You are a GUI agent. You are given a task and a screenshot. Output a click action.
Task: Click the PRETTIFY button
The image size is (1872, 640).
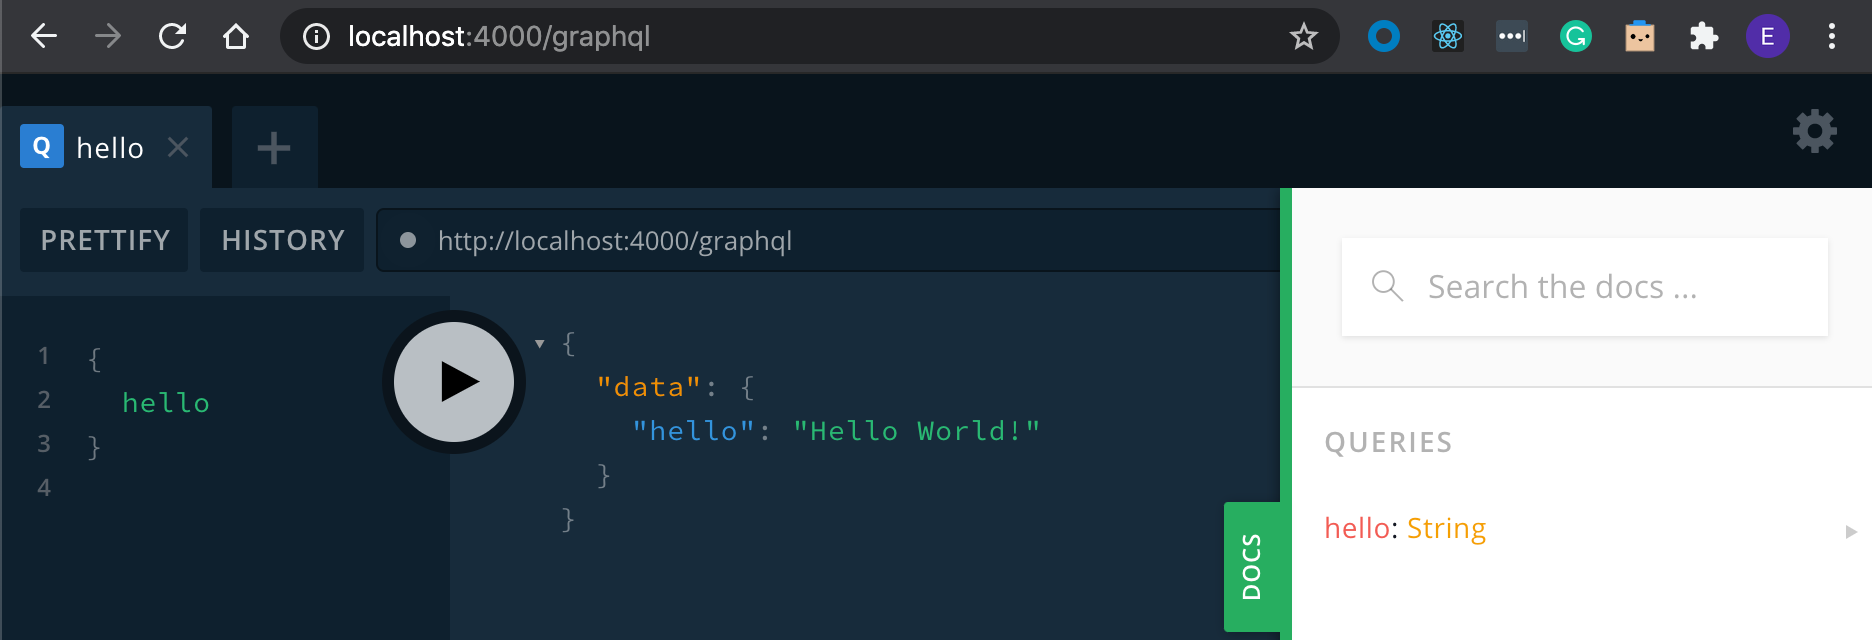tap(104, 240)
